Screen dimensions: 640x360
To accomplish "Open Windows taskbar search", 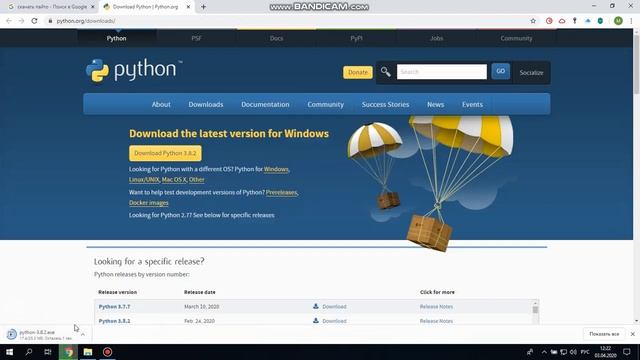I will point(29,352).
